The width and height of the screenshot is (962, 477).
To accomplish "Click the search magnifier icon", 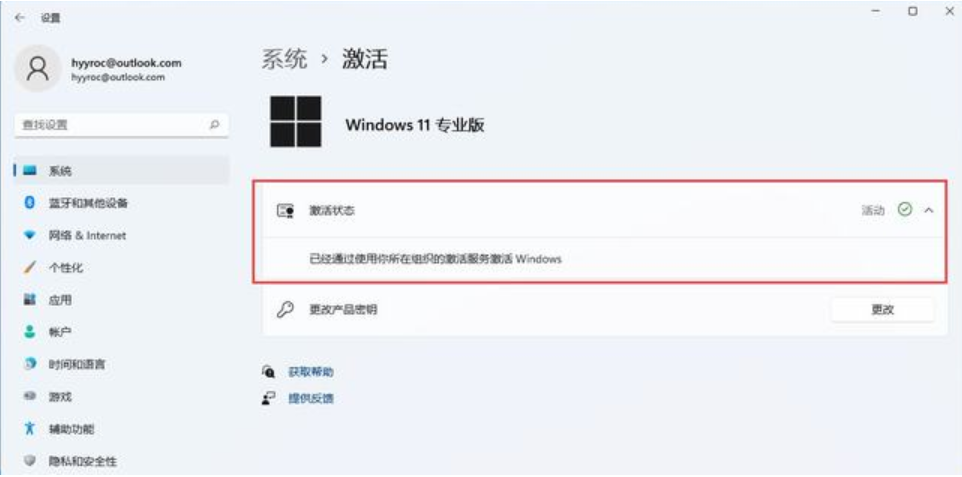I will point(214,125).
